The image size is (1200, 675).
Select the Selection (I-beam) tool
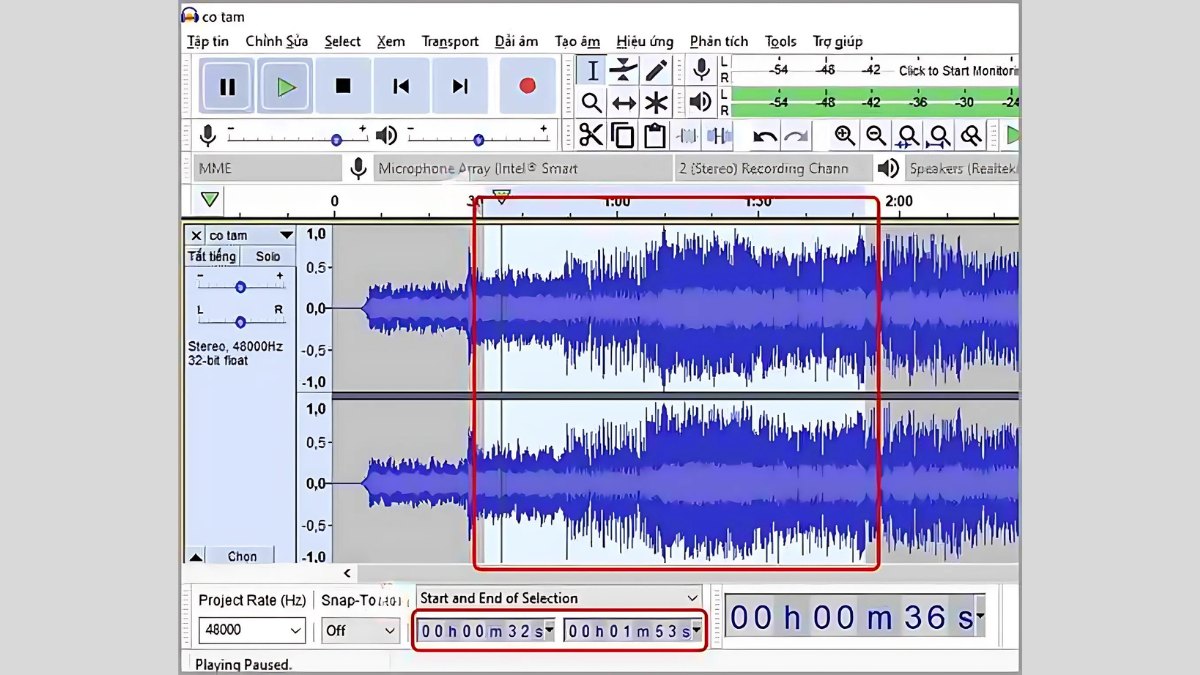coord(592,70)
